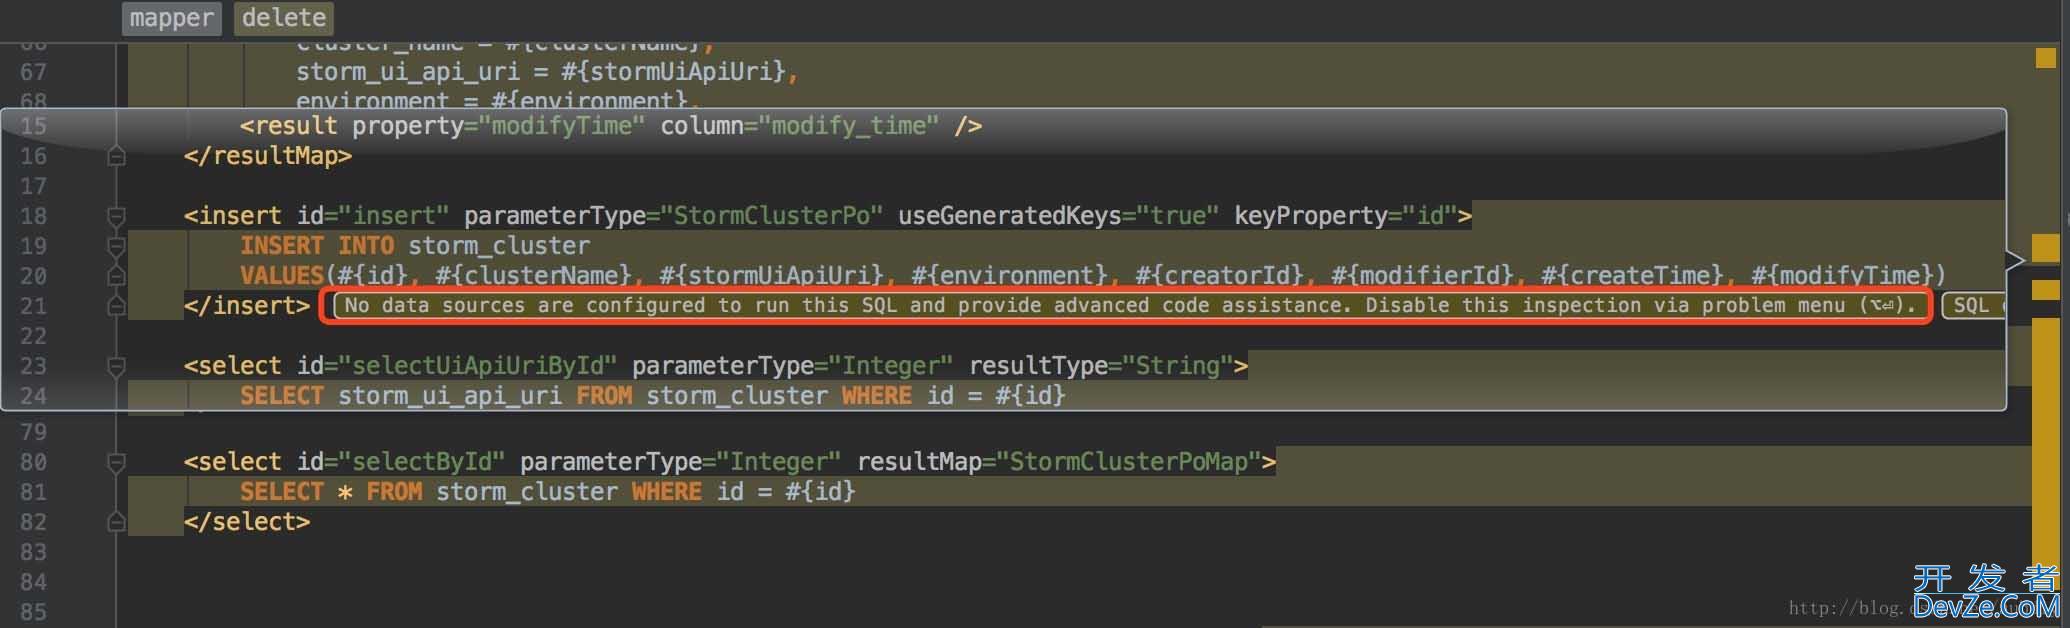Viewport: 2070px width, 628px height.
Task: Click line number 84 in gutter
Action: click(x=33, y=582)
